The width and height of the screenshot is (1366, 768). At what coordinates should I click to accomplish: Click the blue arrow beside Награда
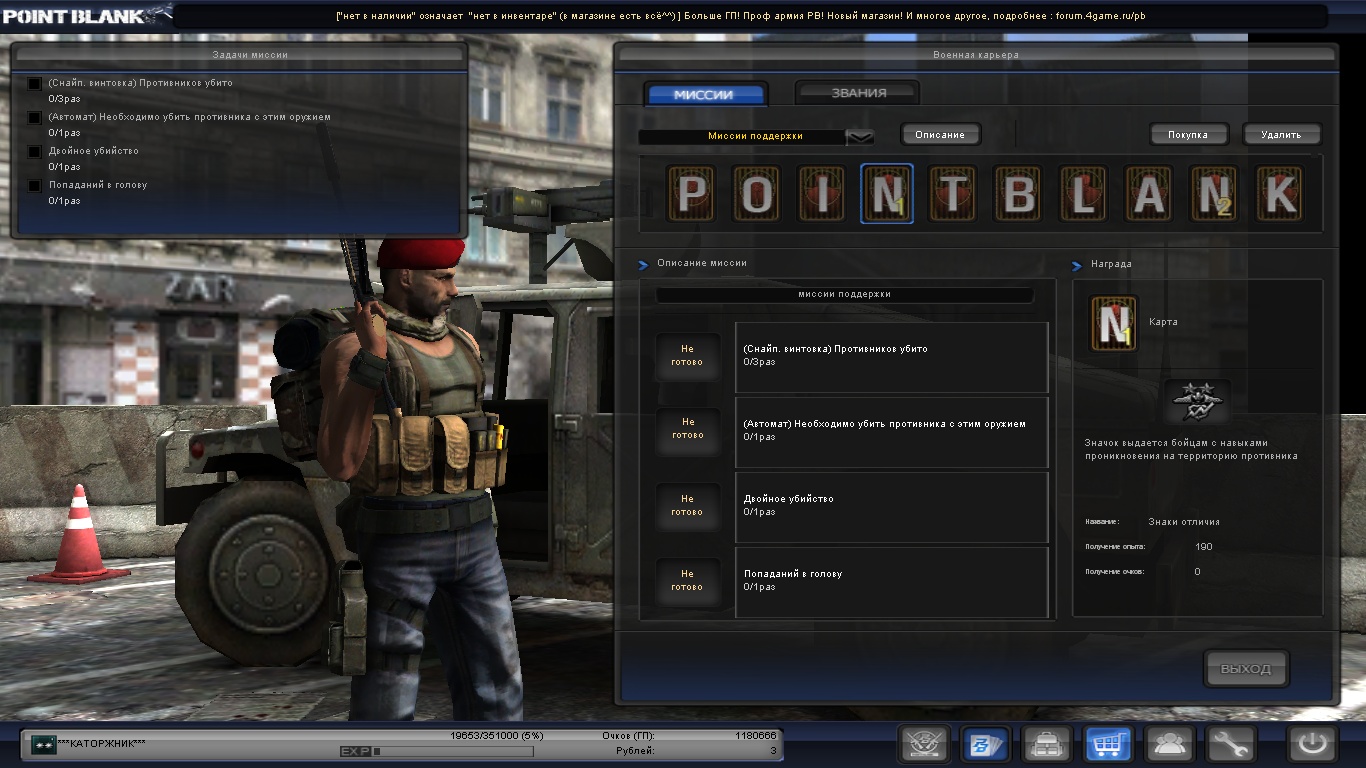(x=1077, y=266)
